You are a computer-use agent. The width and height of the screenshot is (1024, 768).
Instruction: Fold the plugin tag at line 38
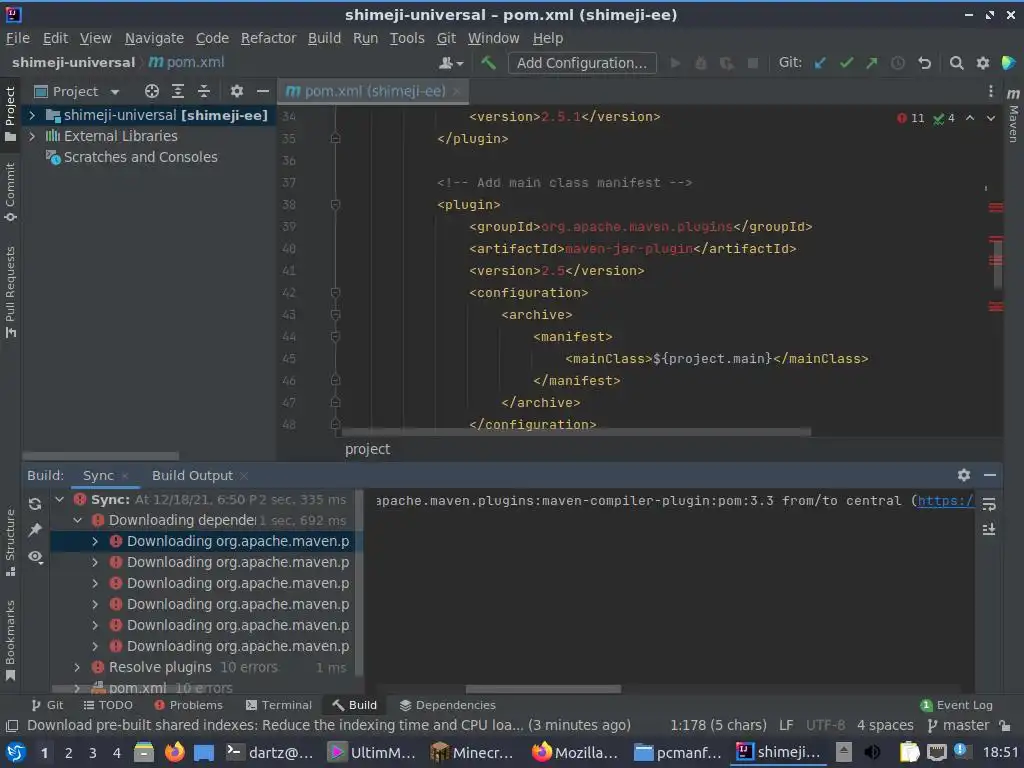(x=335, y=204)
